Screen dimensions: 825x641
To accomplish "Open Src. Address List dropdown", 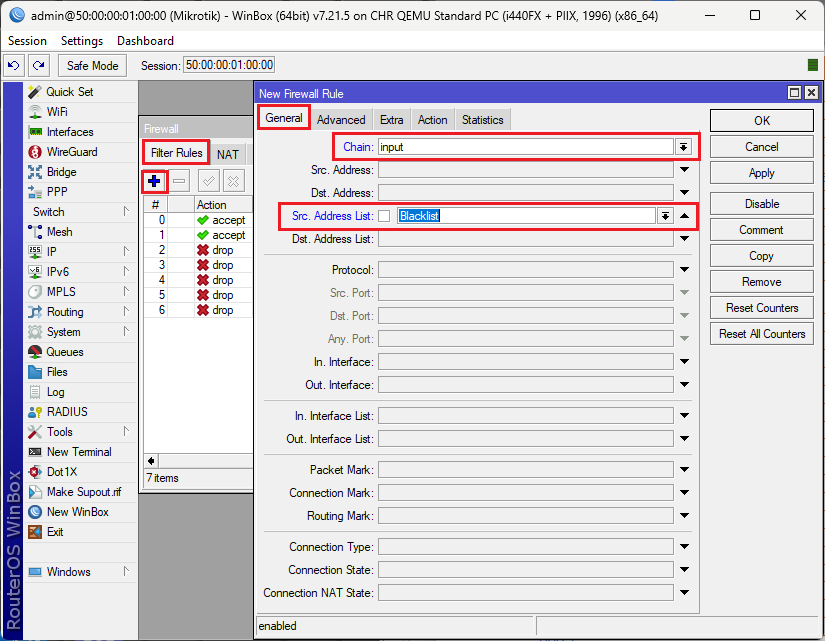I will (666, 216).
